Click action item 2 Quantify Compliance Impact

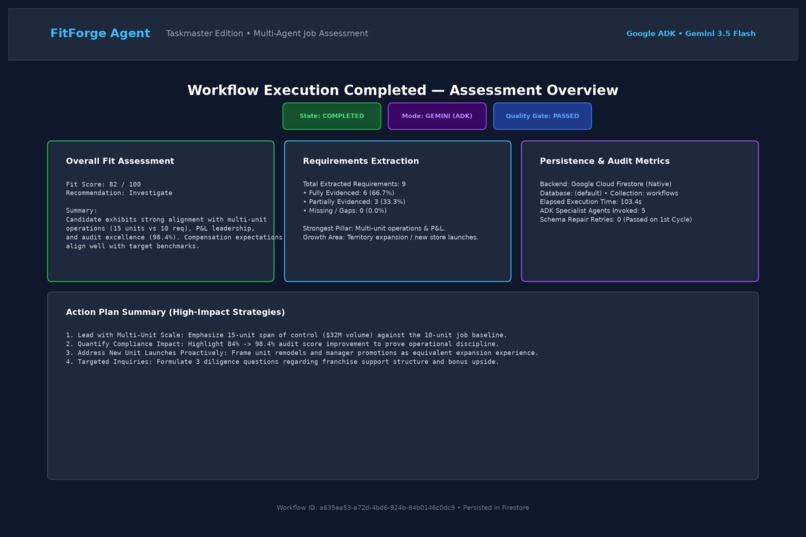pyautogui.click(x=282, y=344)
